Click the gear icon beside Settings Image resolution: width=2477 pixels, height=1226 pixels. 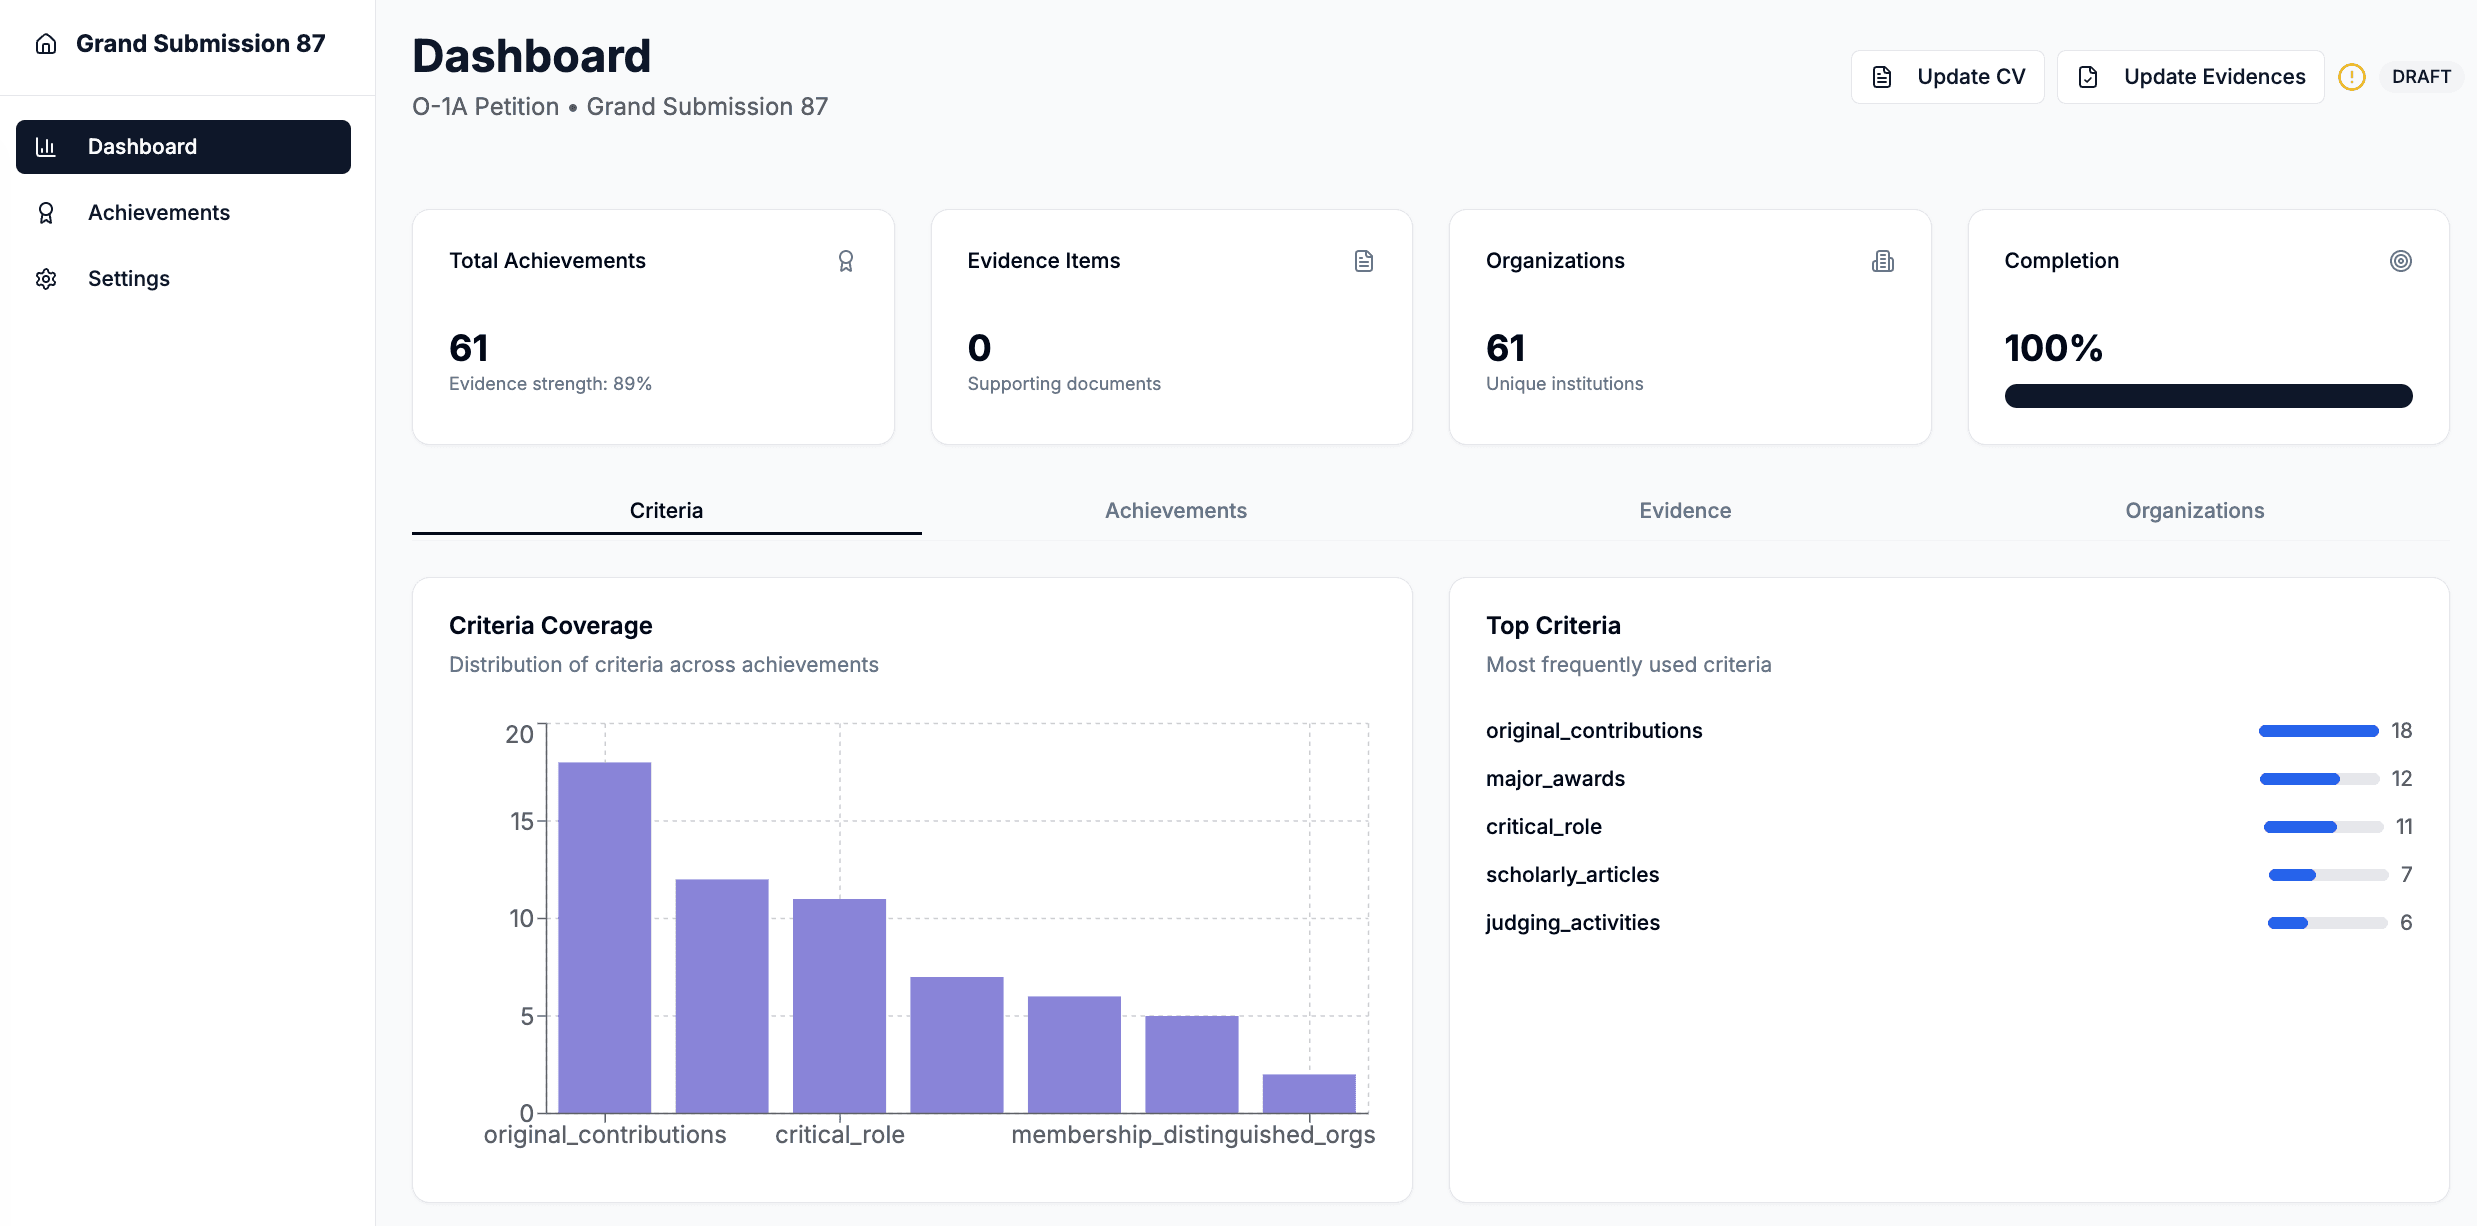coord(46,279)
